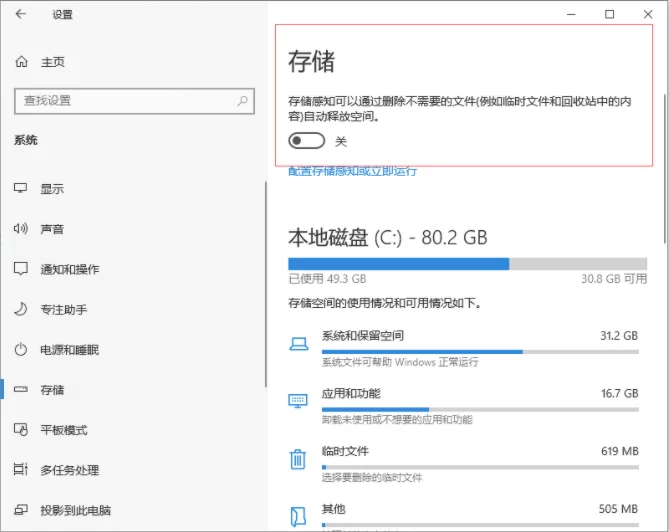The image size is (670, 532).
Task: Click the Temporary files (临时文件) trash icon
Action: click(298, 459)
